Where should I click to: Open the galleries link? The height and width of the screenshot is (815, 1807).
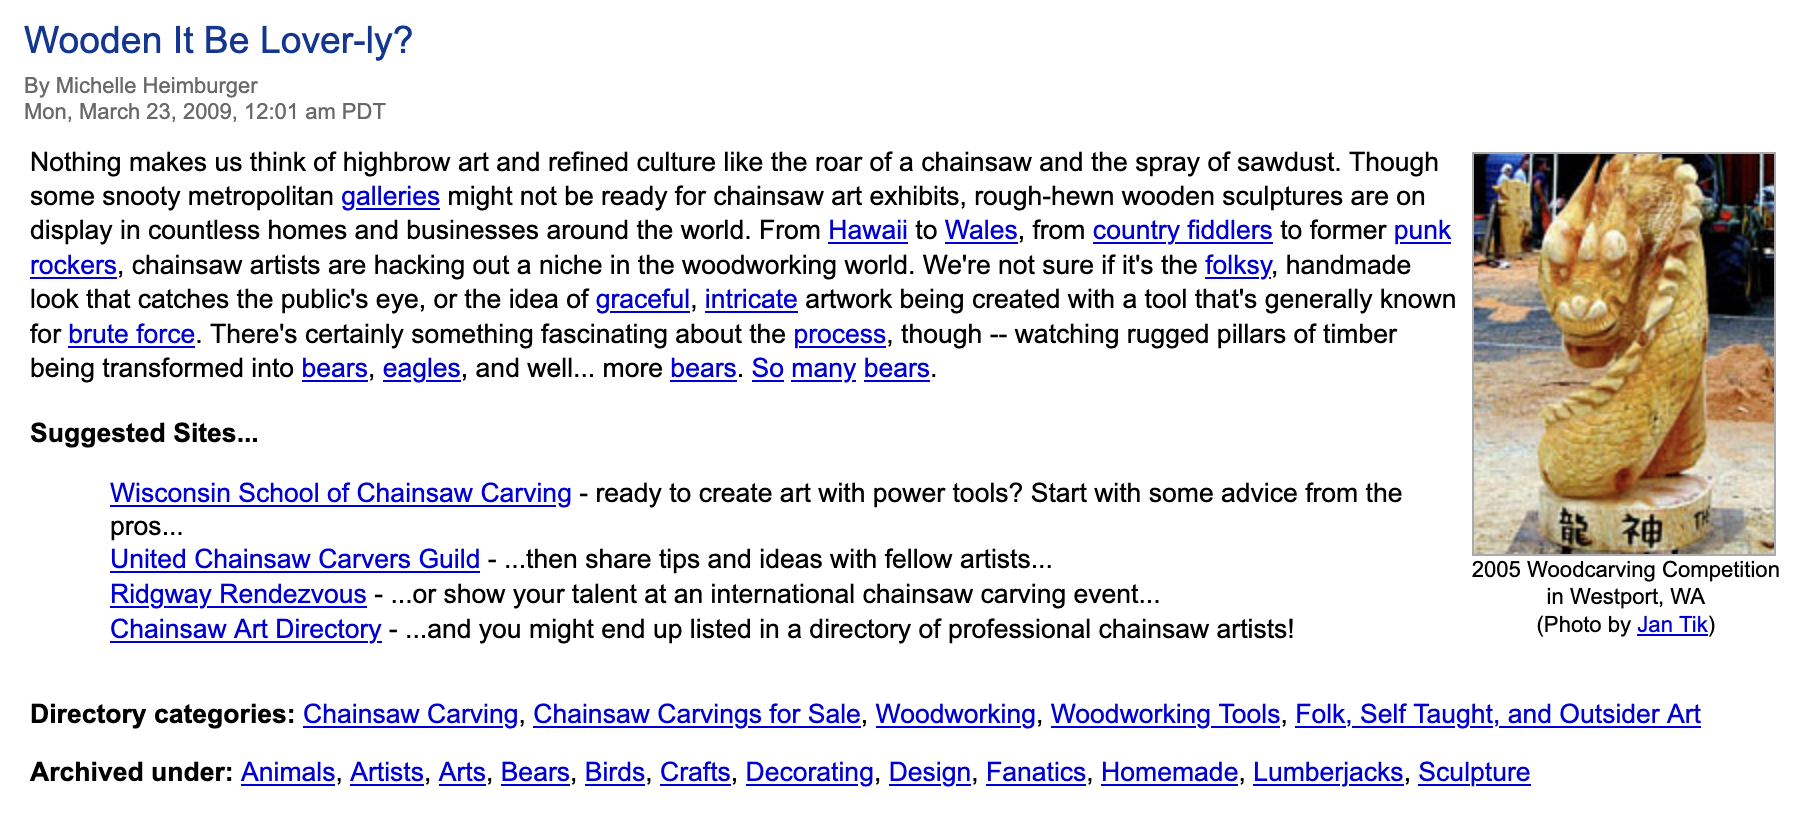pos(390,196)
